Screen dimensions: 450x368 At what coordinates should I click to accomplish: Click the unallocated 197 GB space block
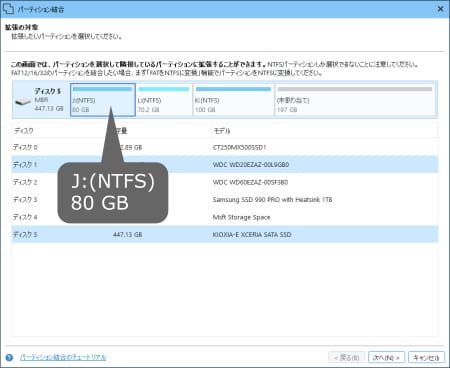tap(355, 100)
